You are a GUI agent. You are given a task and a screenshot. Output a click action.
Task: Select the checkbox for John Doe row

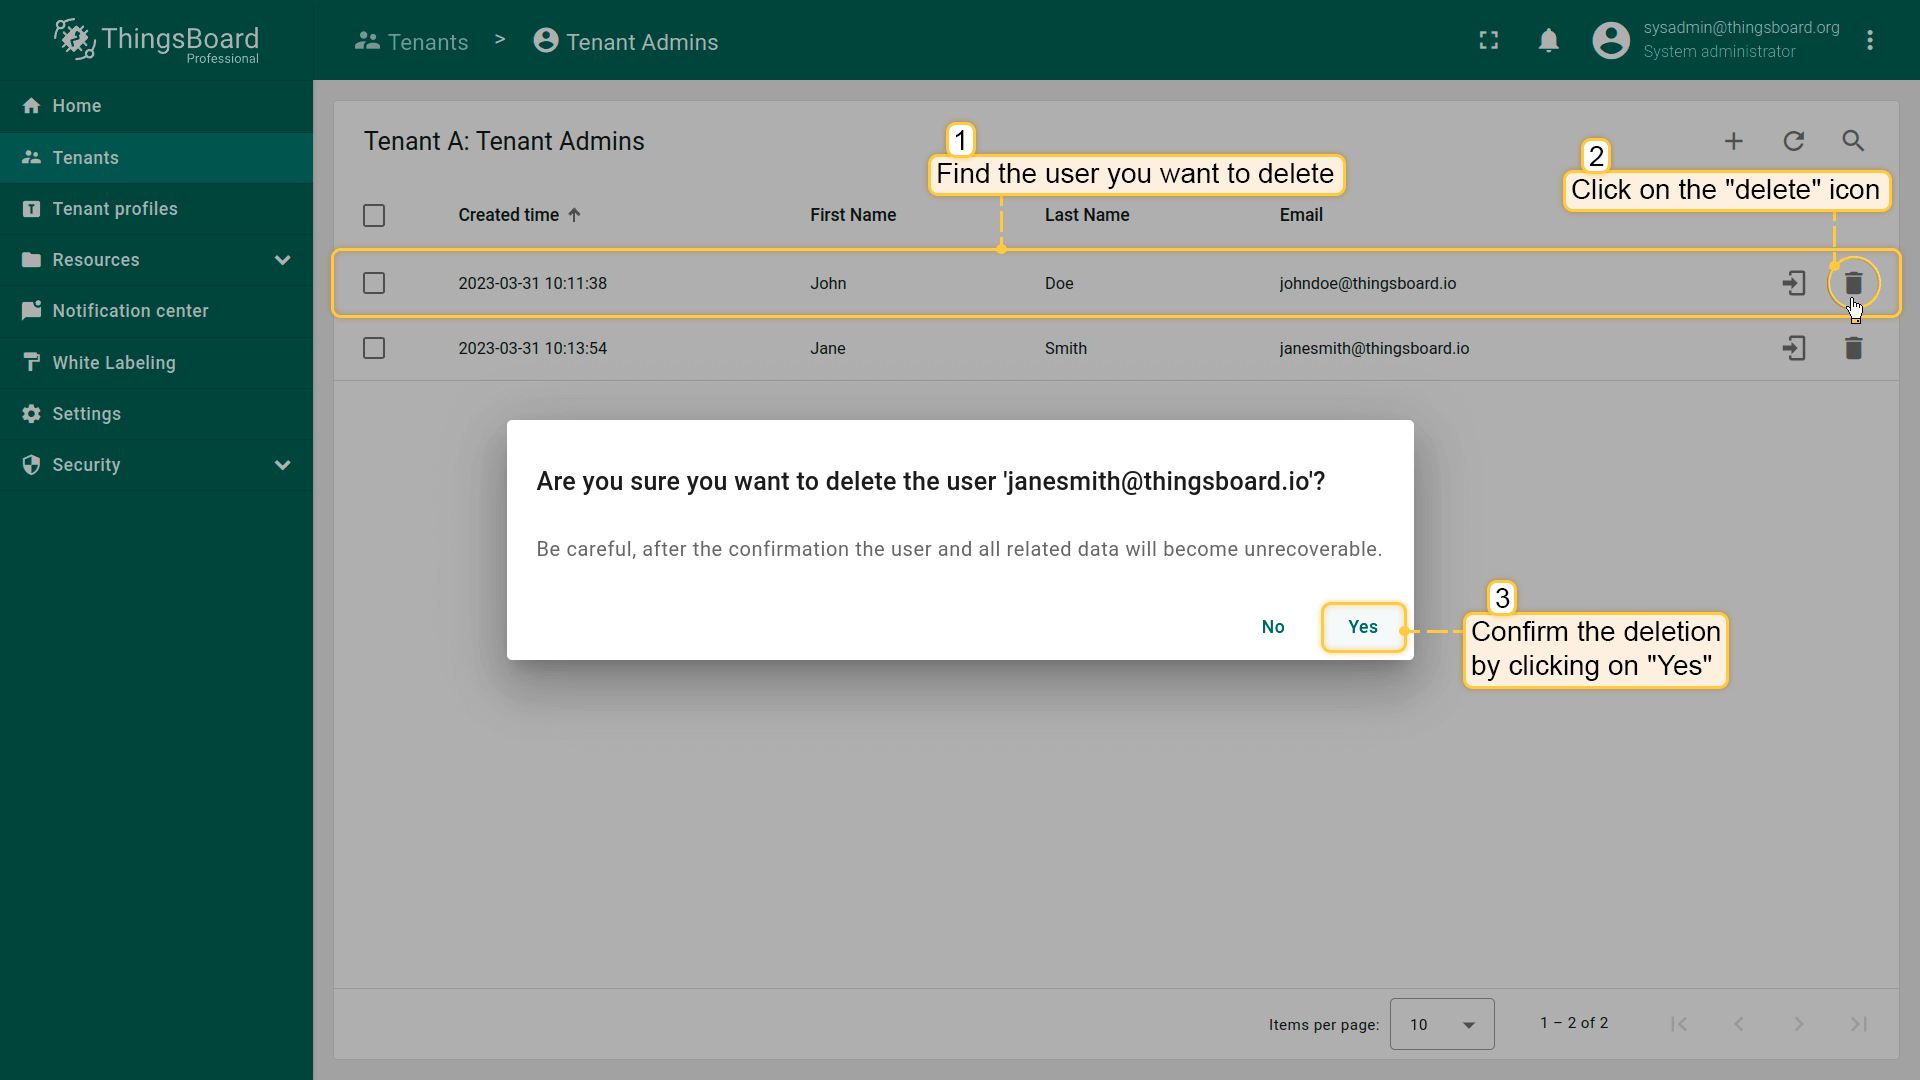[374, 283]
